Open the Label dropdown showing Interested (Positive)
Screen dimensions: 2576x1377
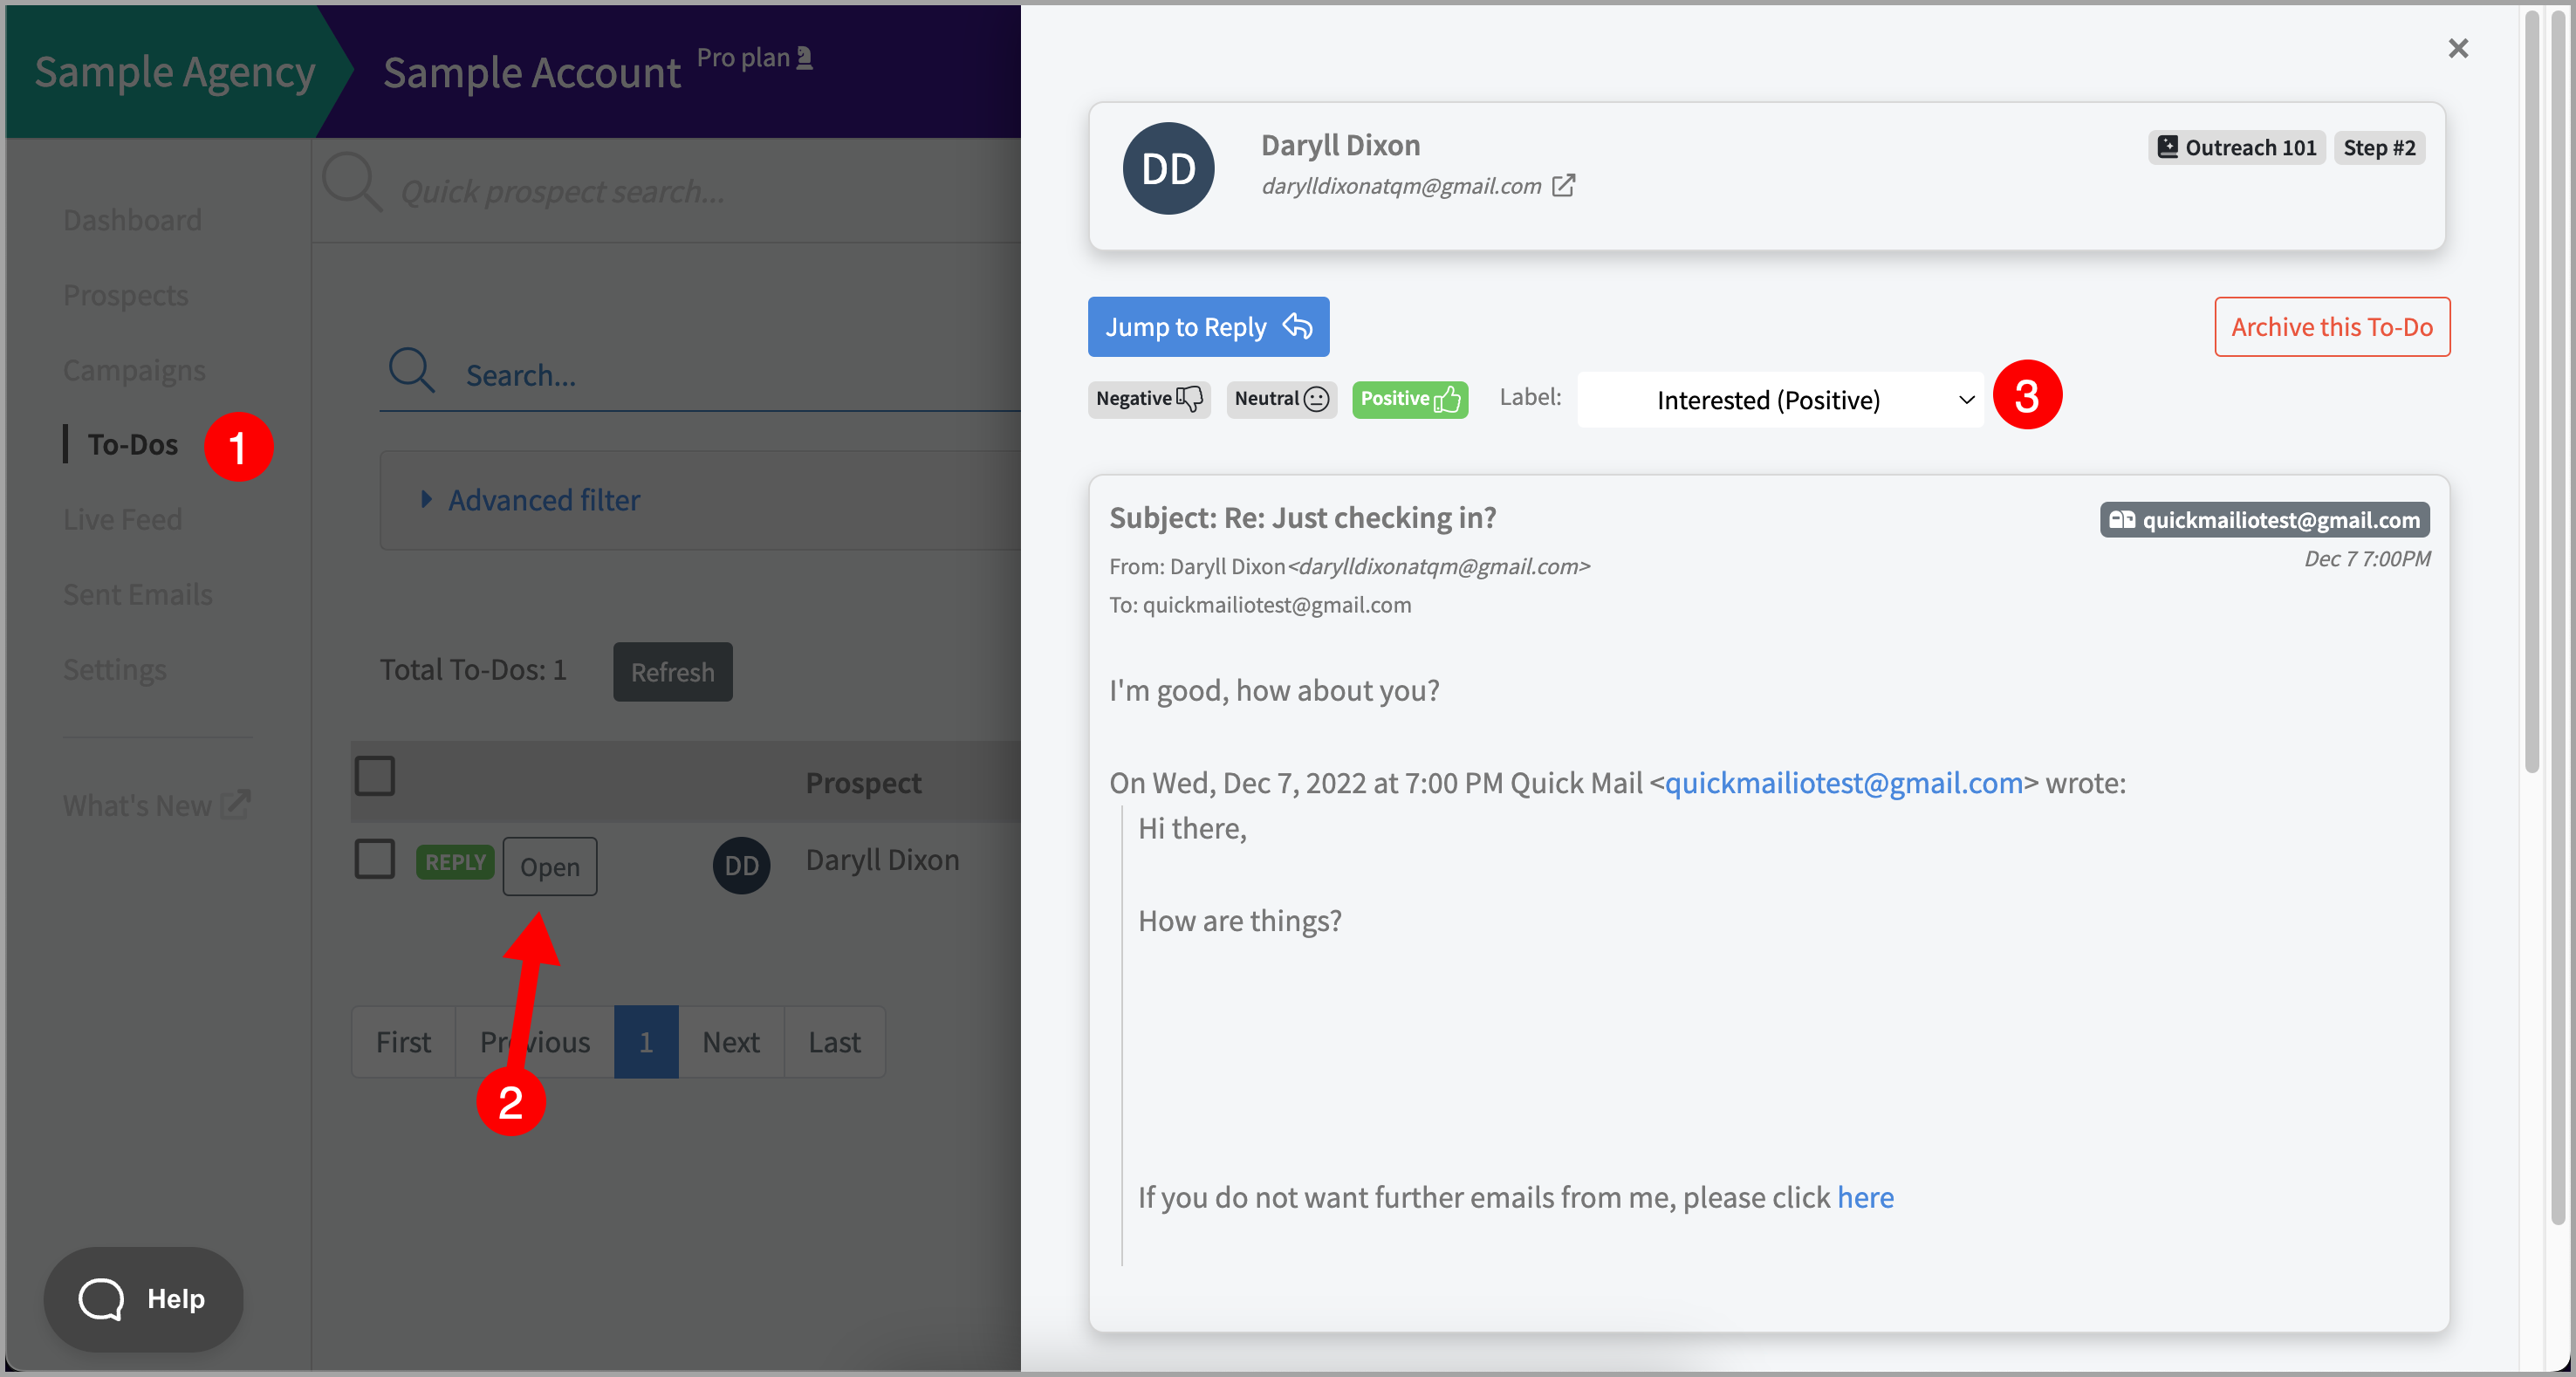coord(1779,400)
